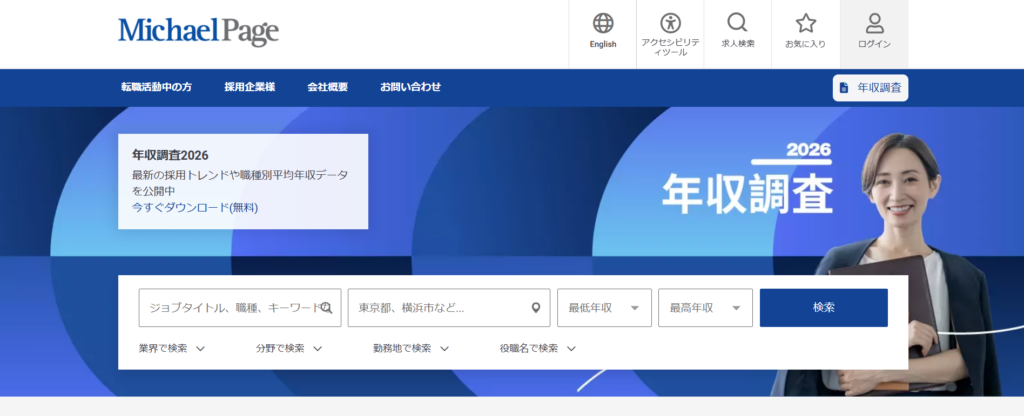Click the login person icon
This screenshot has width=1024, height=416.
point(874,24)
